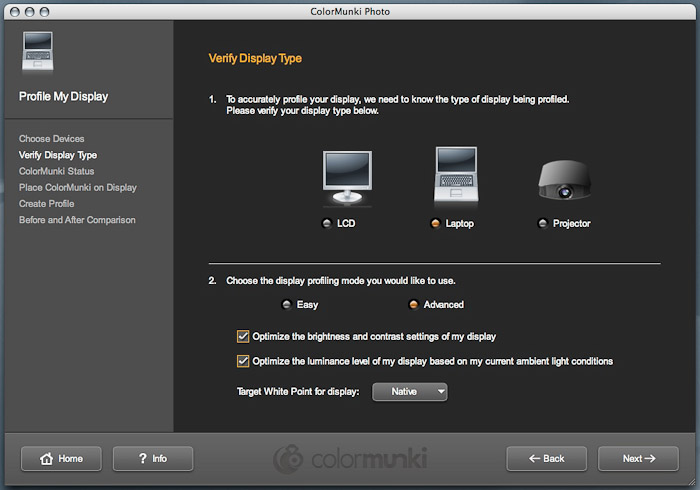Select Advanced profiling mode
This screenshot has width=700, height=490.
414,305
